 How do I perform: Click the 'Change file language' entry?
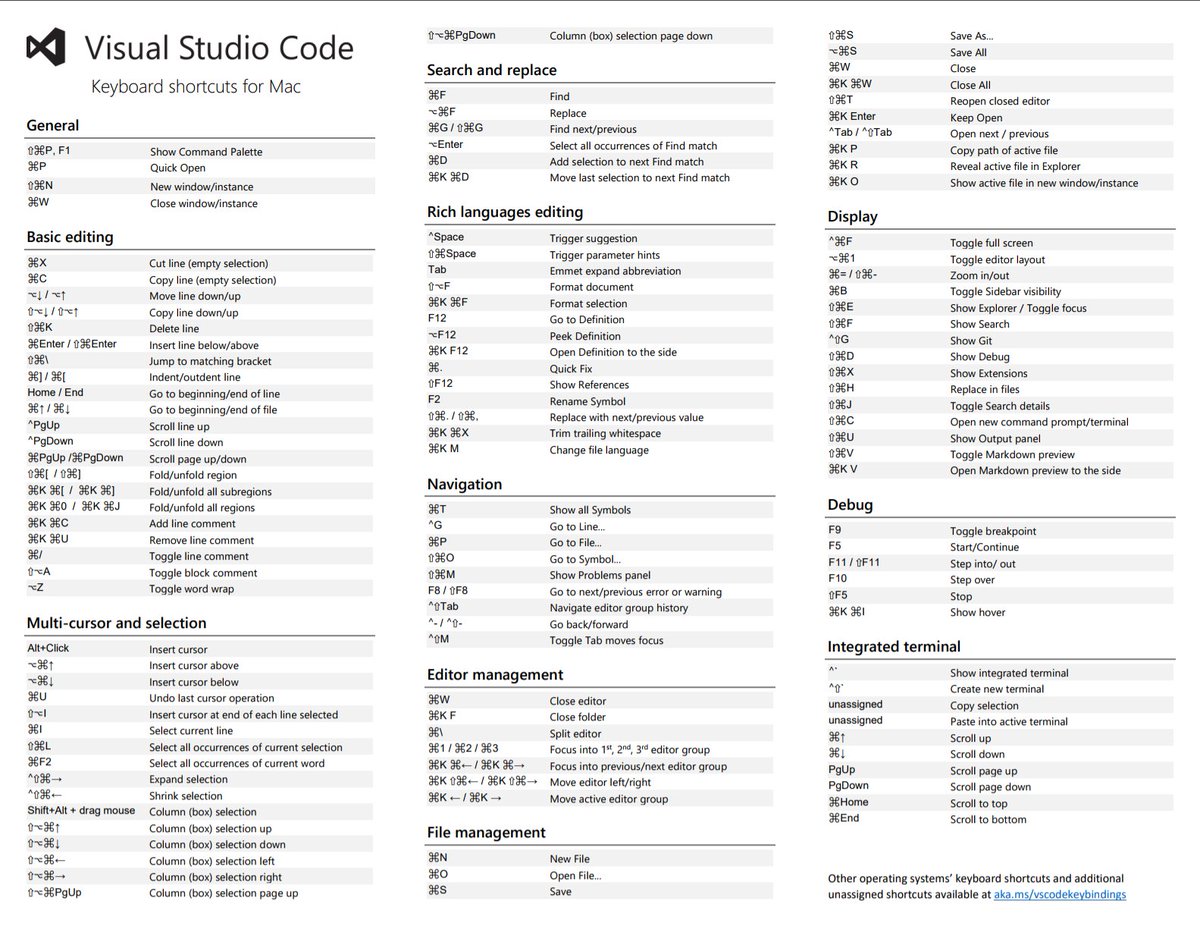tap(599, 450)
